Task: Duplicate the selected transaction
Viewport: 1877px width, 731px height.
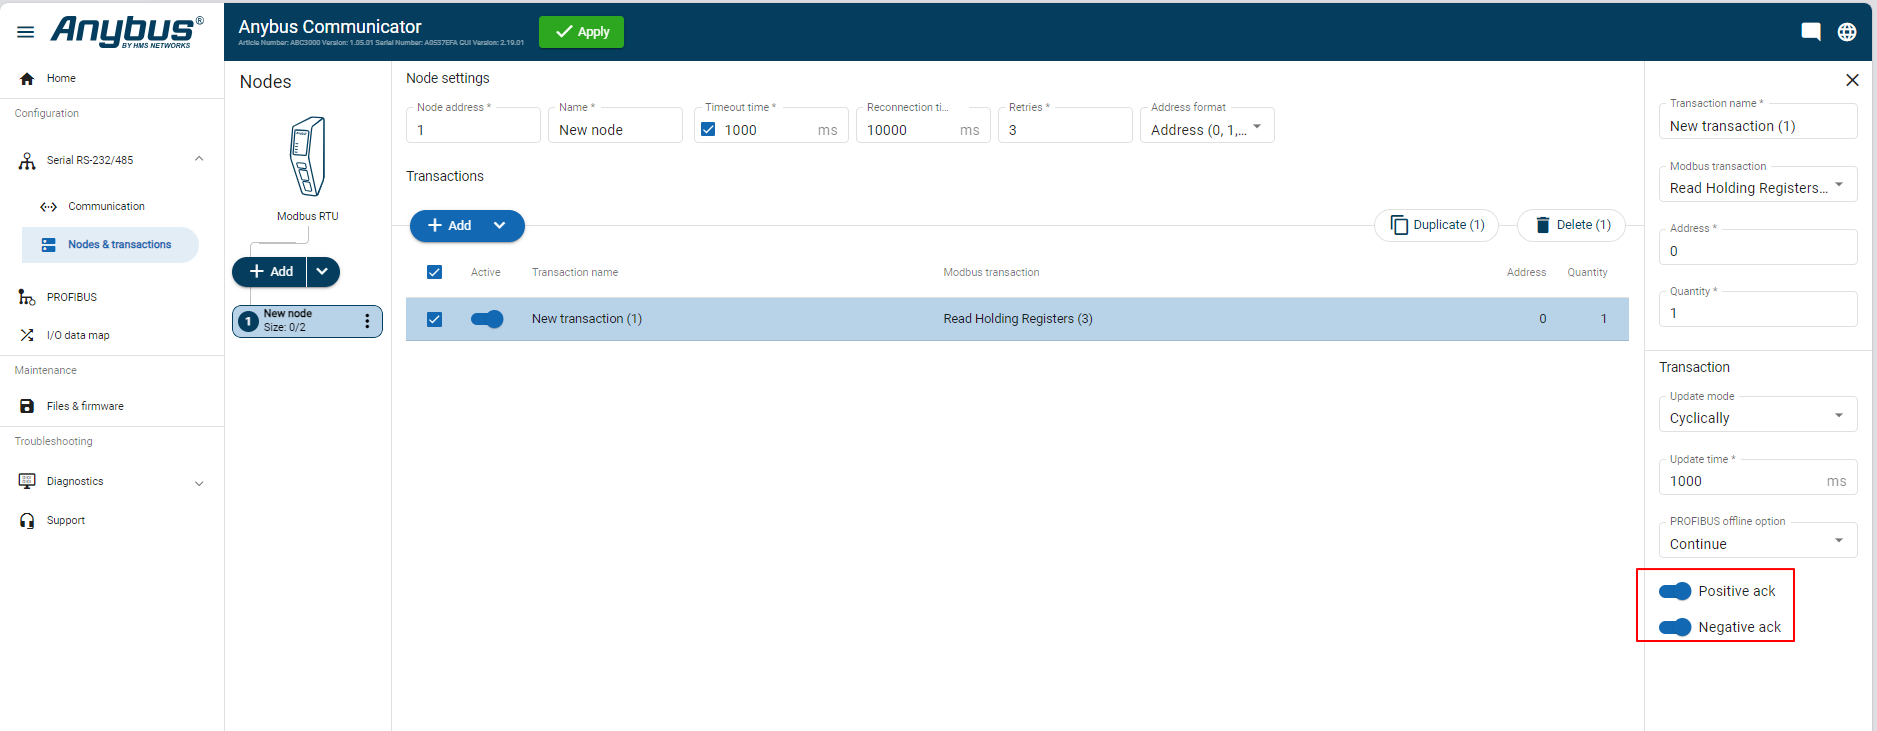Action: (1436, 225)
